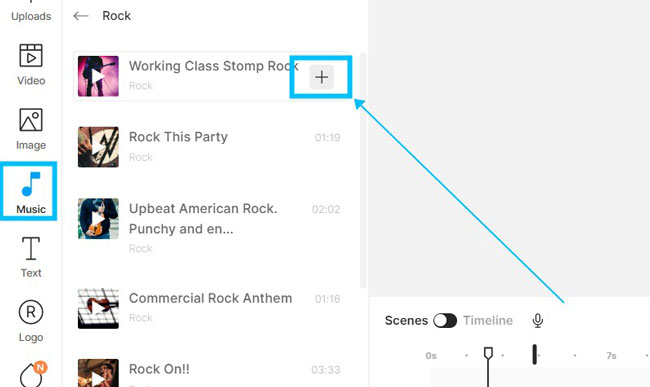Play the Commercial Rock Anthem thumbnail

click(x=98, y=308)
